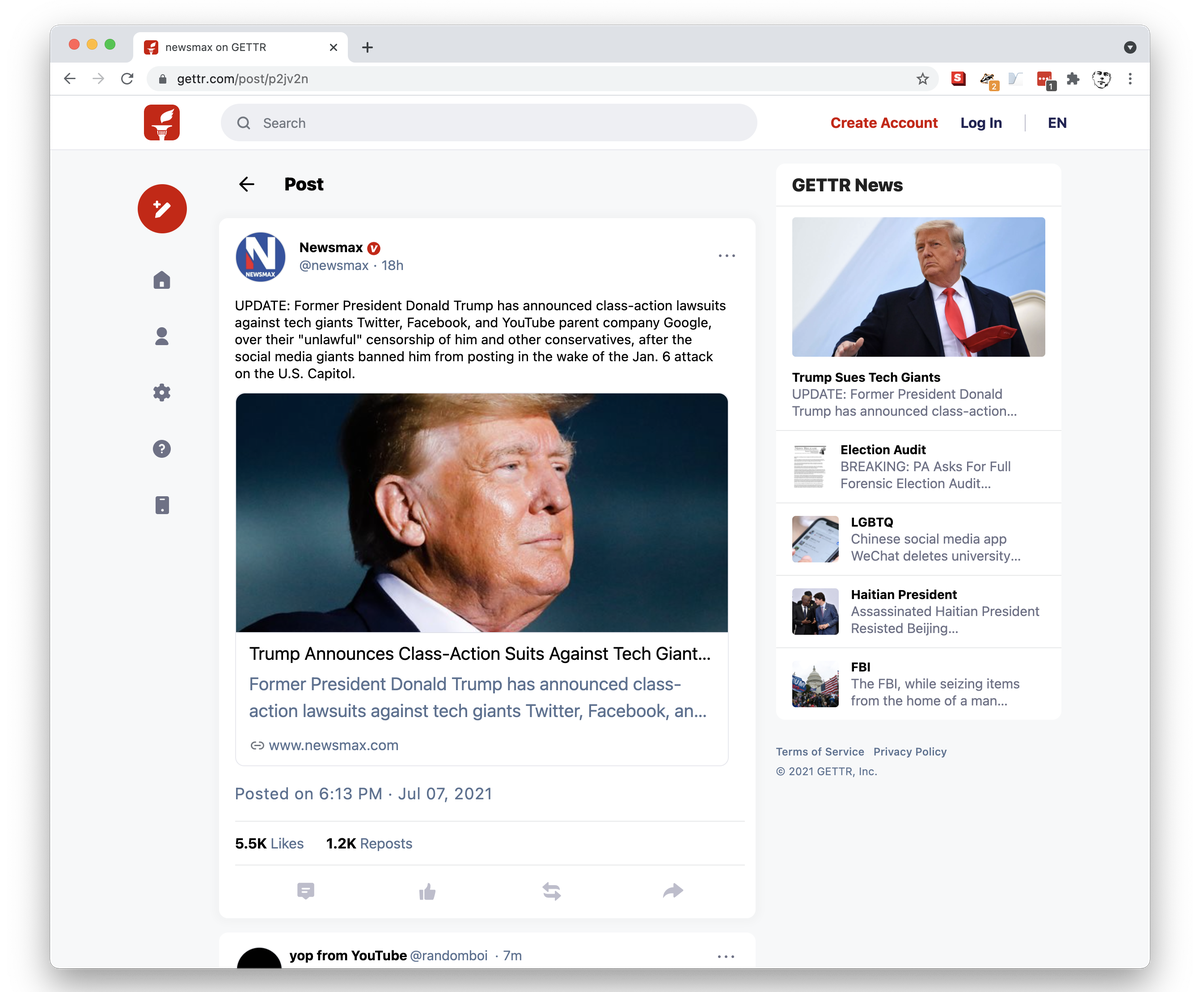Click the Election Audit document thumbnail
This screenshot has width=1200, height=992.
coord(810,466)
